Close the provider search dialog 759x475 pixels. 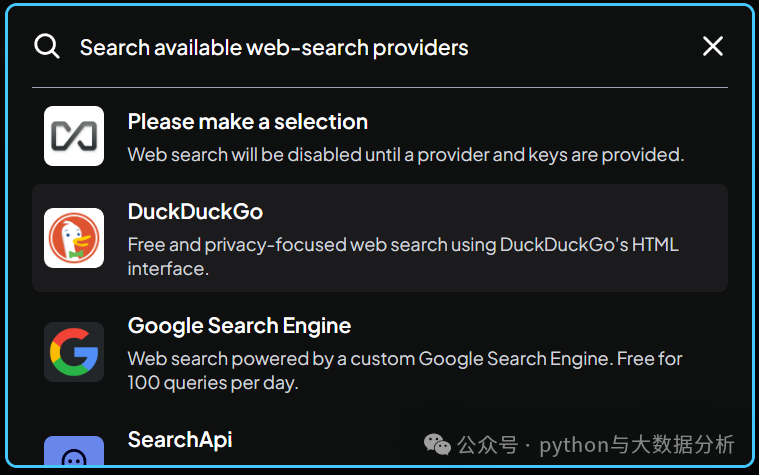pos(713,46)
